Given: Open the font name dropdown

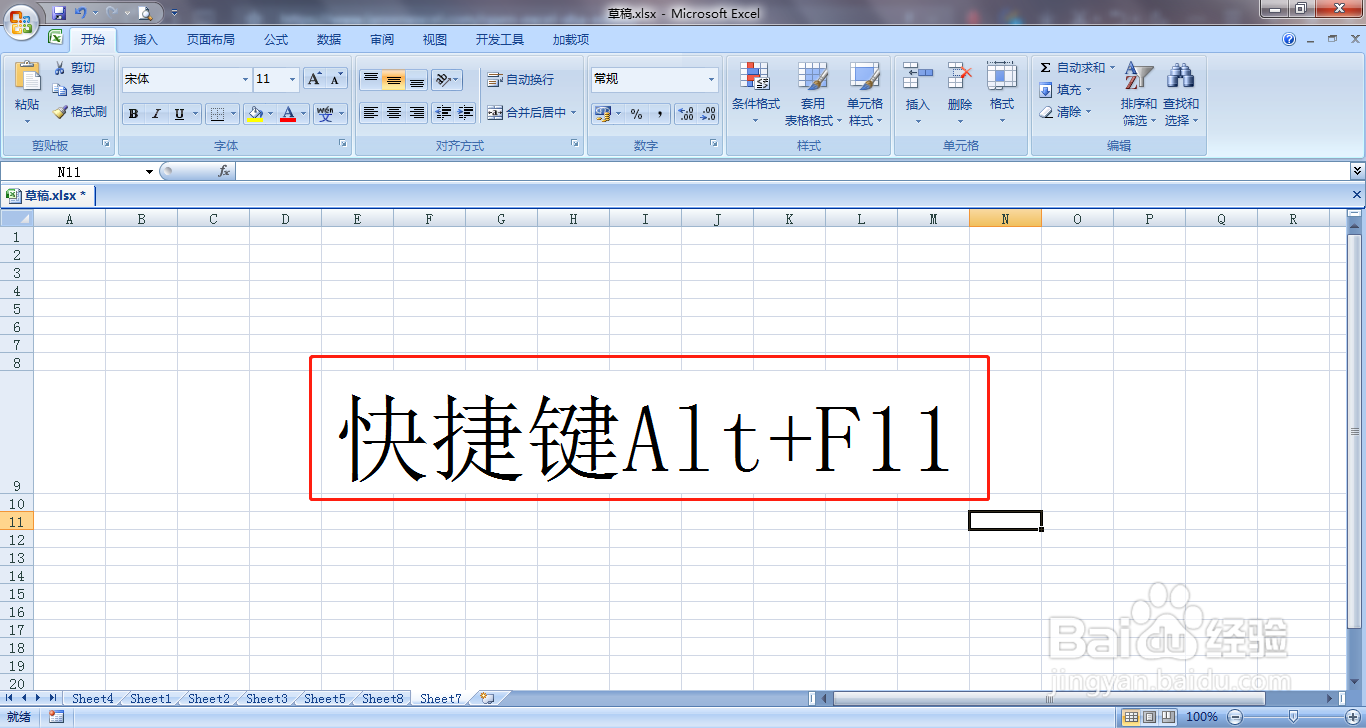Looking at the screenshot, I should coord(245,79).
